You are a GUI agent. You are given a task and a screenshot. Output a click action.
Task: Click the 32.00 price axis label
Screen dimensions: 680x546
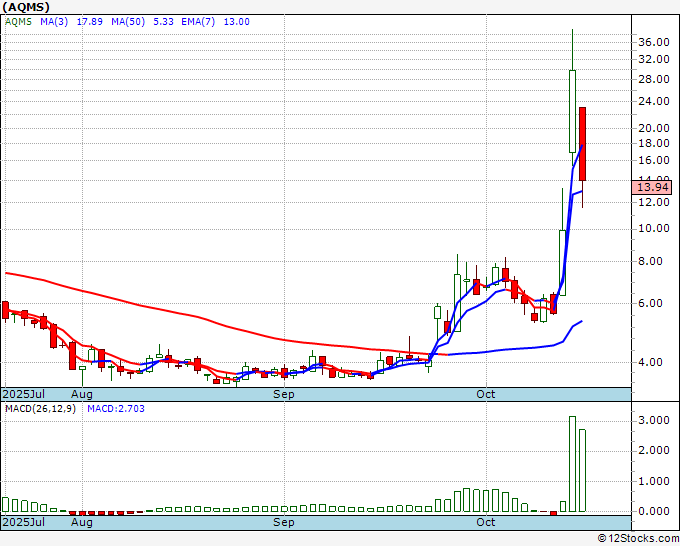click(x=654, y=59)
